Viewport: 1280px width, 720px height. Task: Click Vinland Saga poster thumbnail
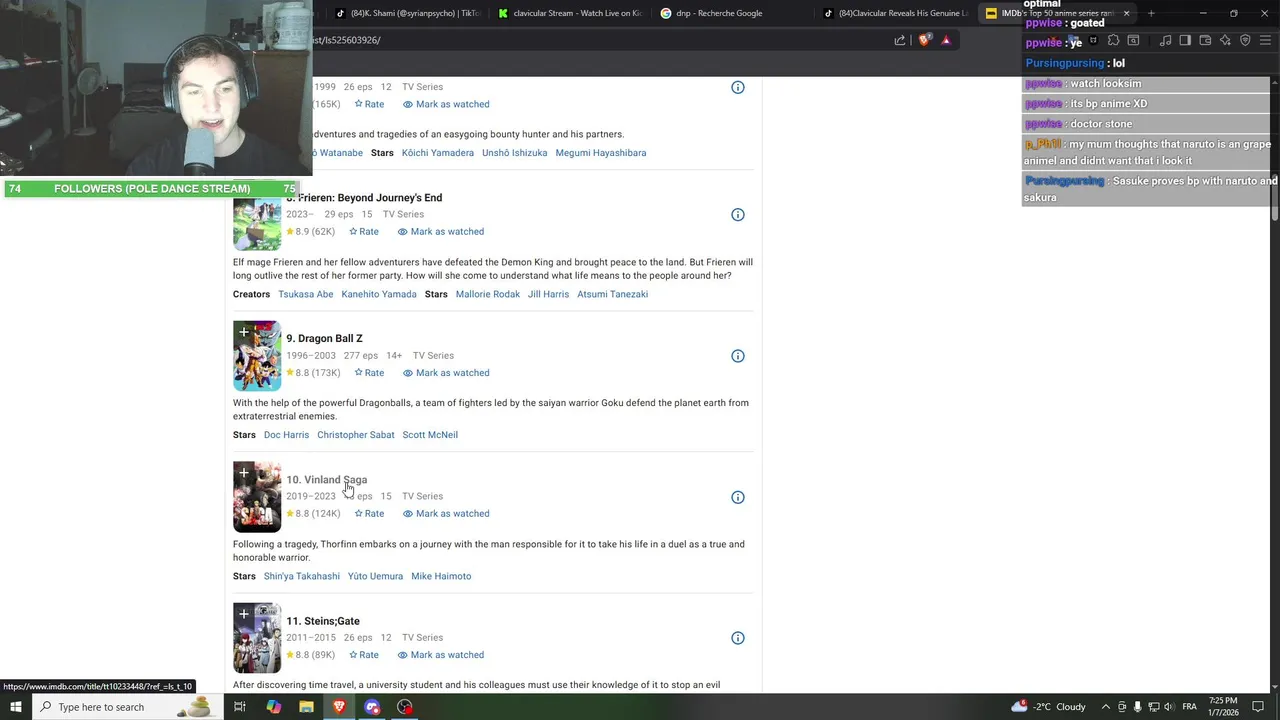[x=257, y=497]
